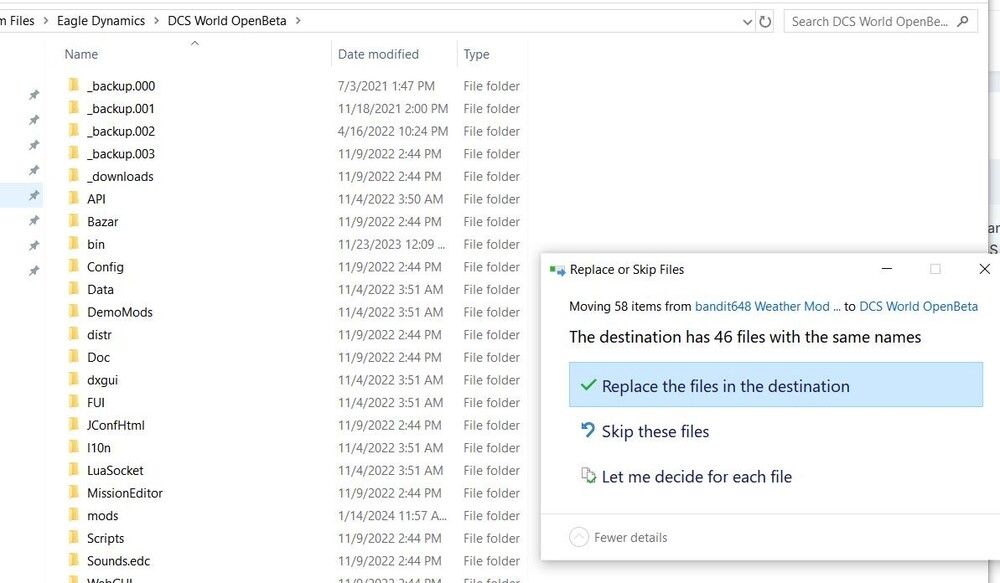The width and height of the screenshot is (1000, 583).
Task: Click the Eagle Dynamics breadcrumb segment
Action: point(101,20)
